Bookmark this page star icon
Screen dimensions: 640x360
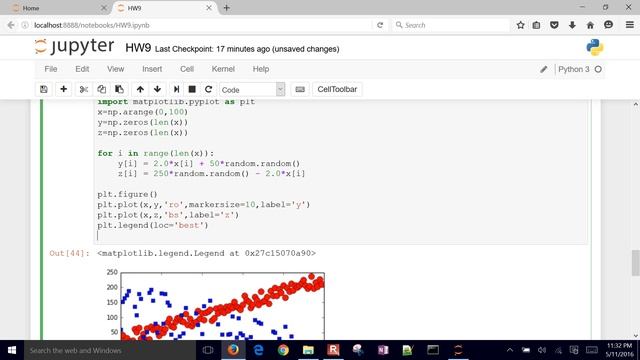tap(520, 25)
